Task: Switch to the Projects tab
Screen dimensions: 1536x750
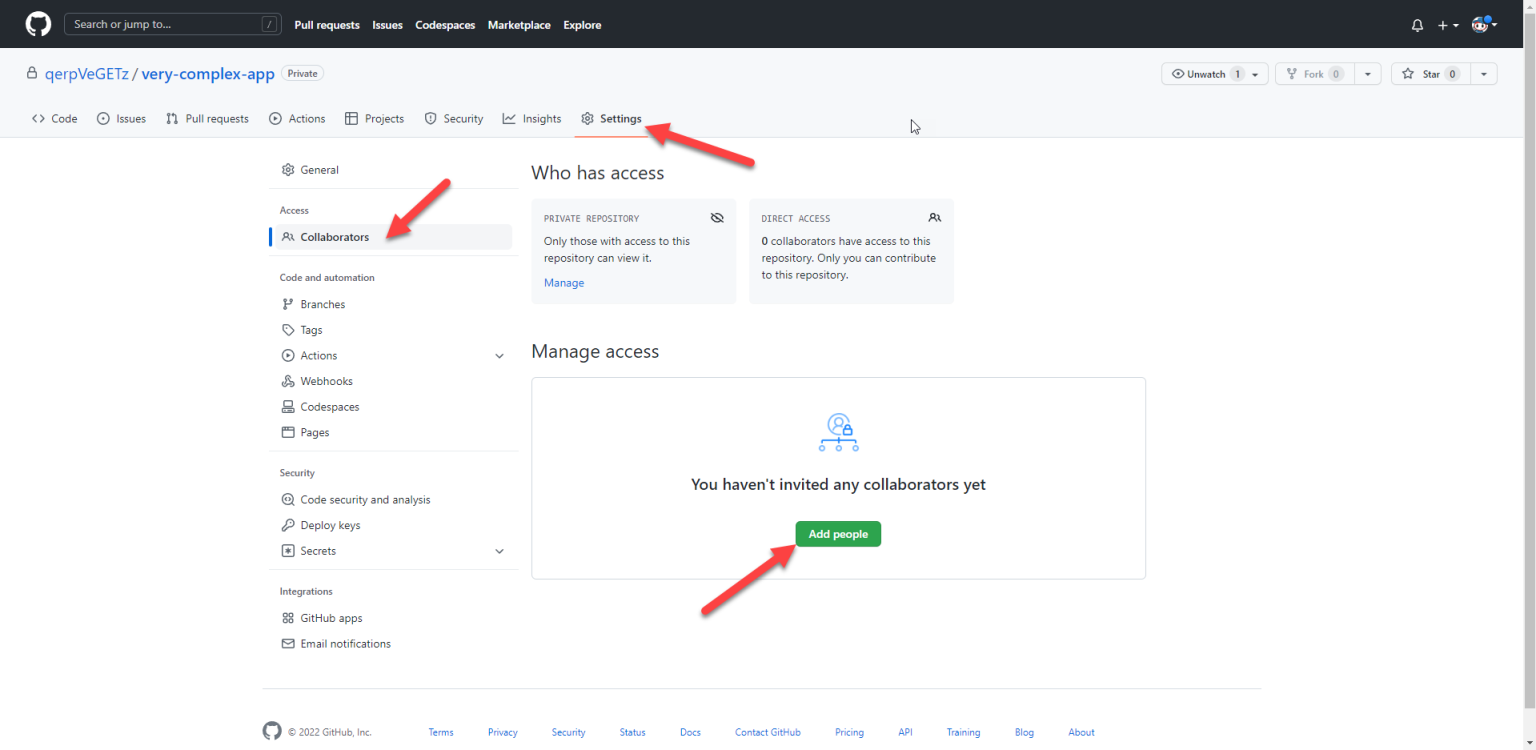Action: 374,118
